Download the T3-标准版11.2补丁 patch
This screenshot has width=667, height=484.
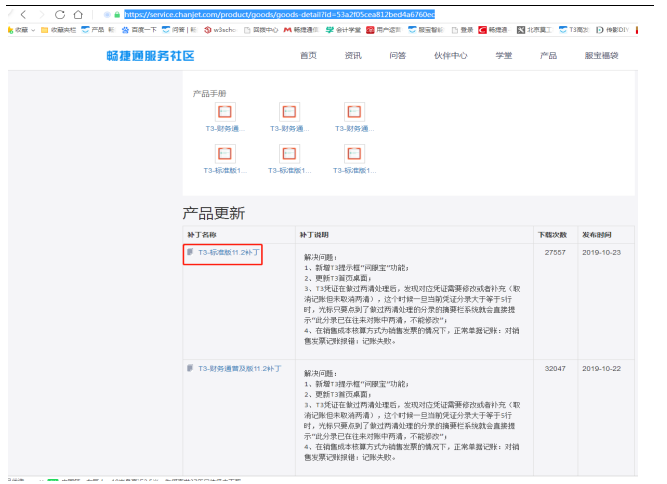[228, 253]
